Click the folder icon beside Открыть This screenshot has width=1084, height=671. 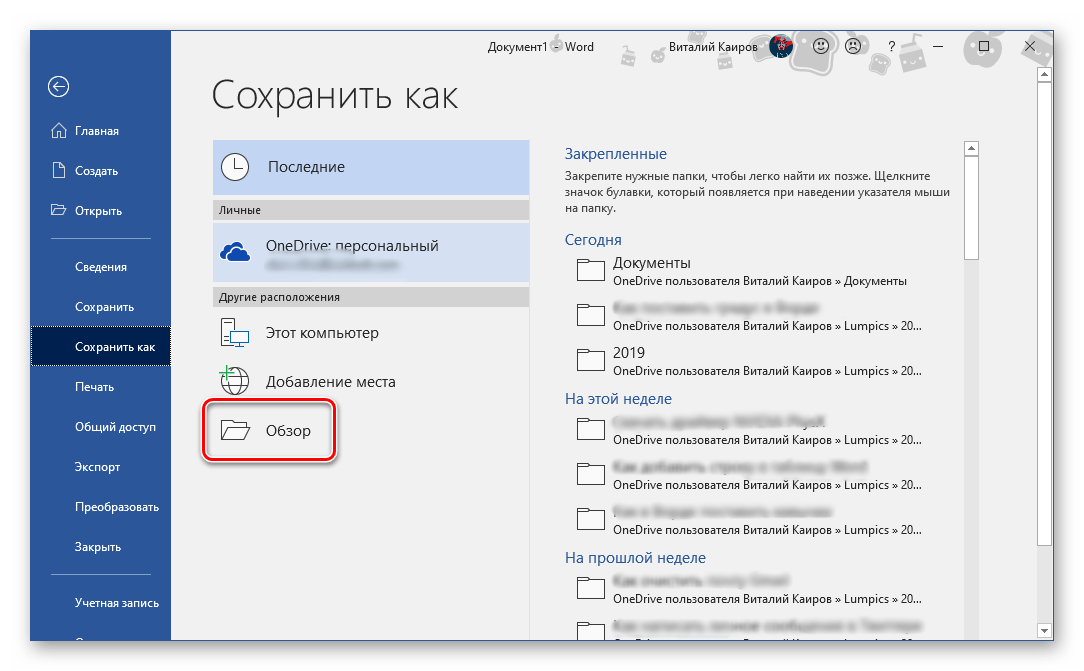coord(59,209)
